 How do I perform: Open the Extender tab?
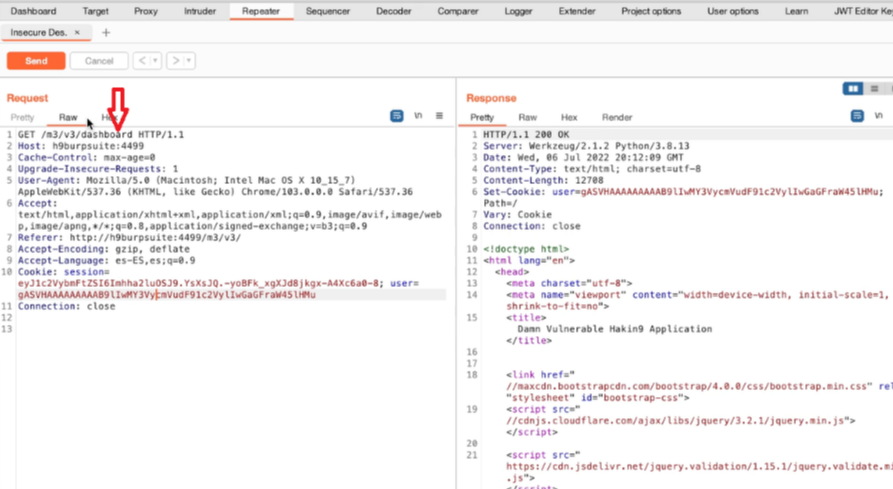(577, 11)
